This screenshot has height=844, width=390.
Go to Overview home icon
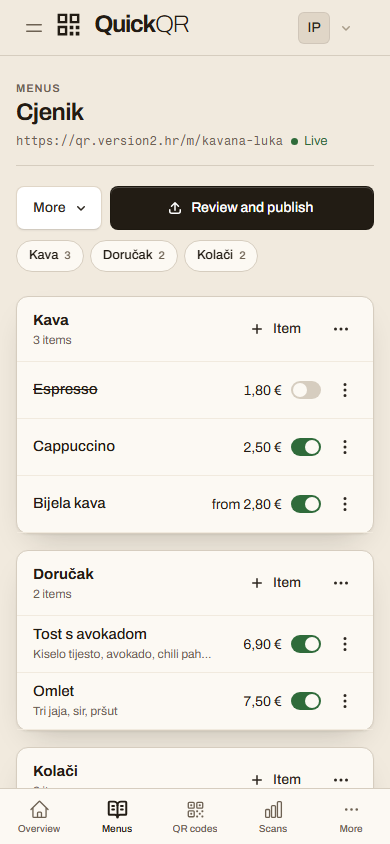(x=39, y=817)
